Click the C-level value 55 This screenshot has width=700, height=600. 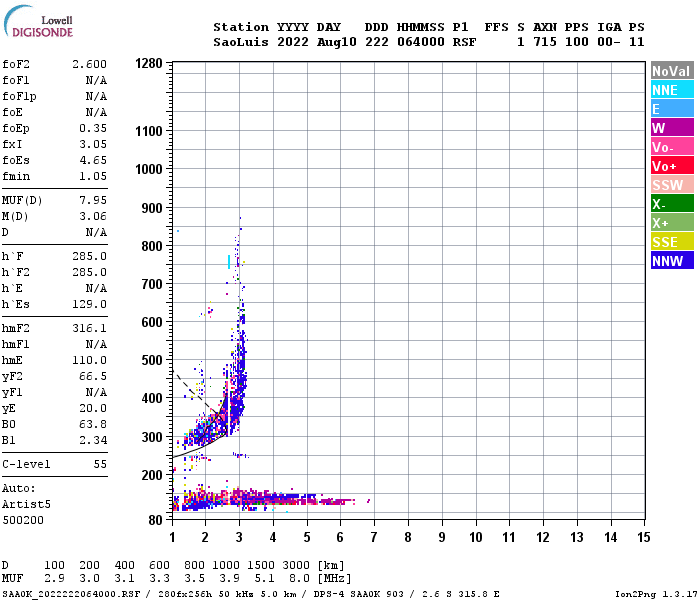[100, 464]
